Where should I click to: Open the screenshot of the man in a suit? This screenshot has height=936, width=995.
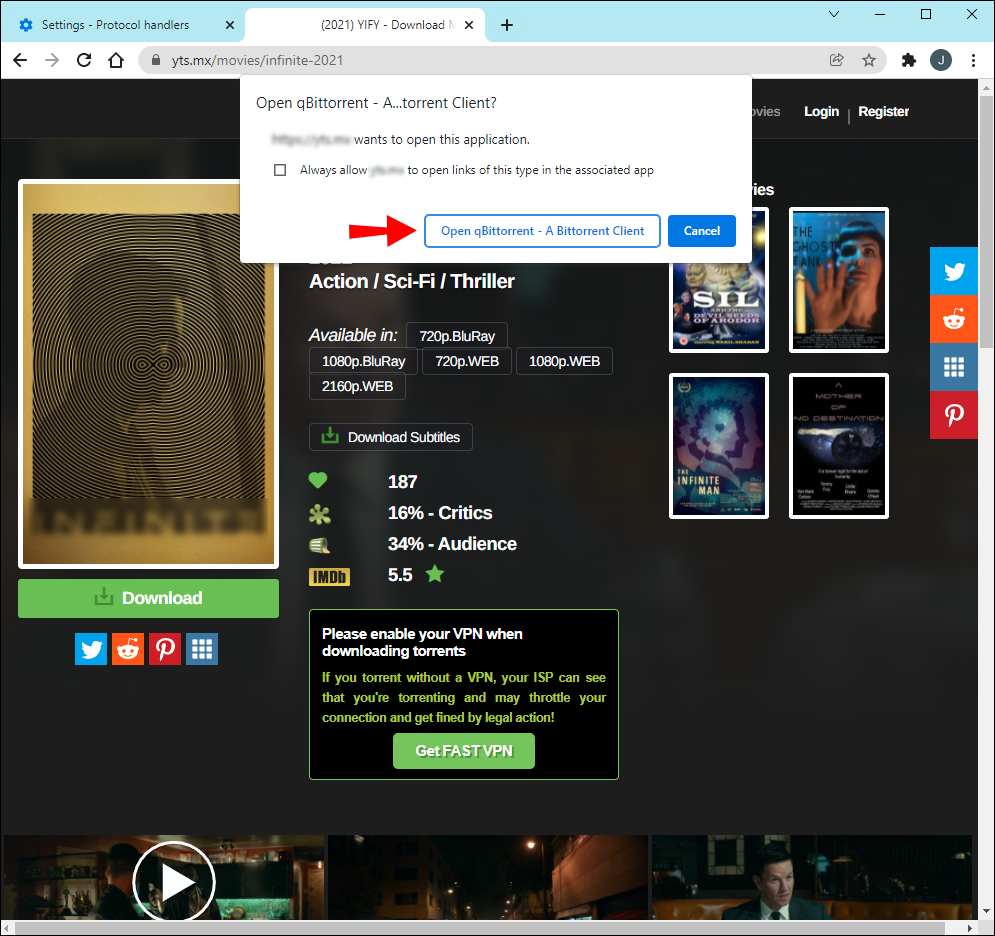[x=812, y=877]
